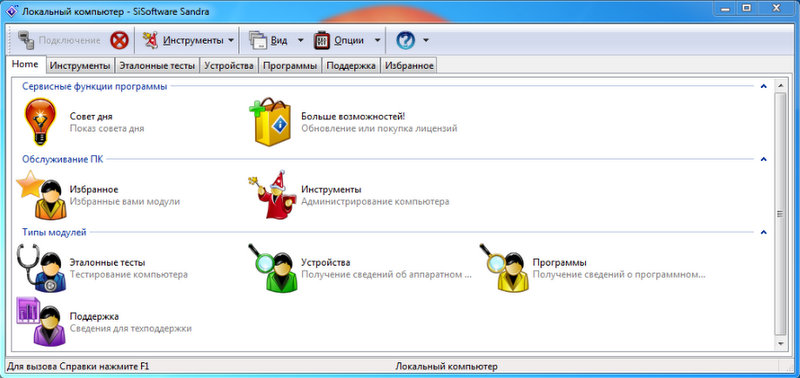Screen dimensions: 800x378
Task: Collapse the Обслуживание ПК section
Action: [763, 159]
